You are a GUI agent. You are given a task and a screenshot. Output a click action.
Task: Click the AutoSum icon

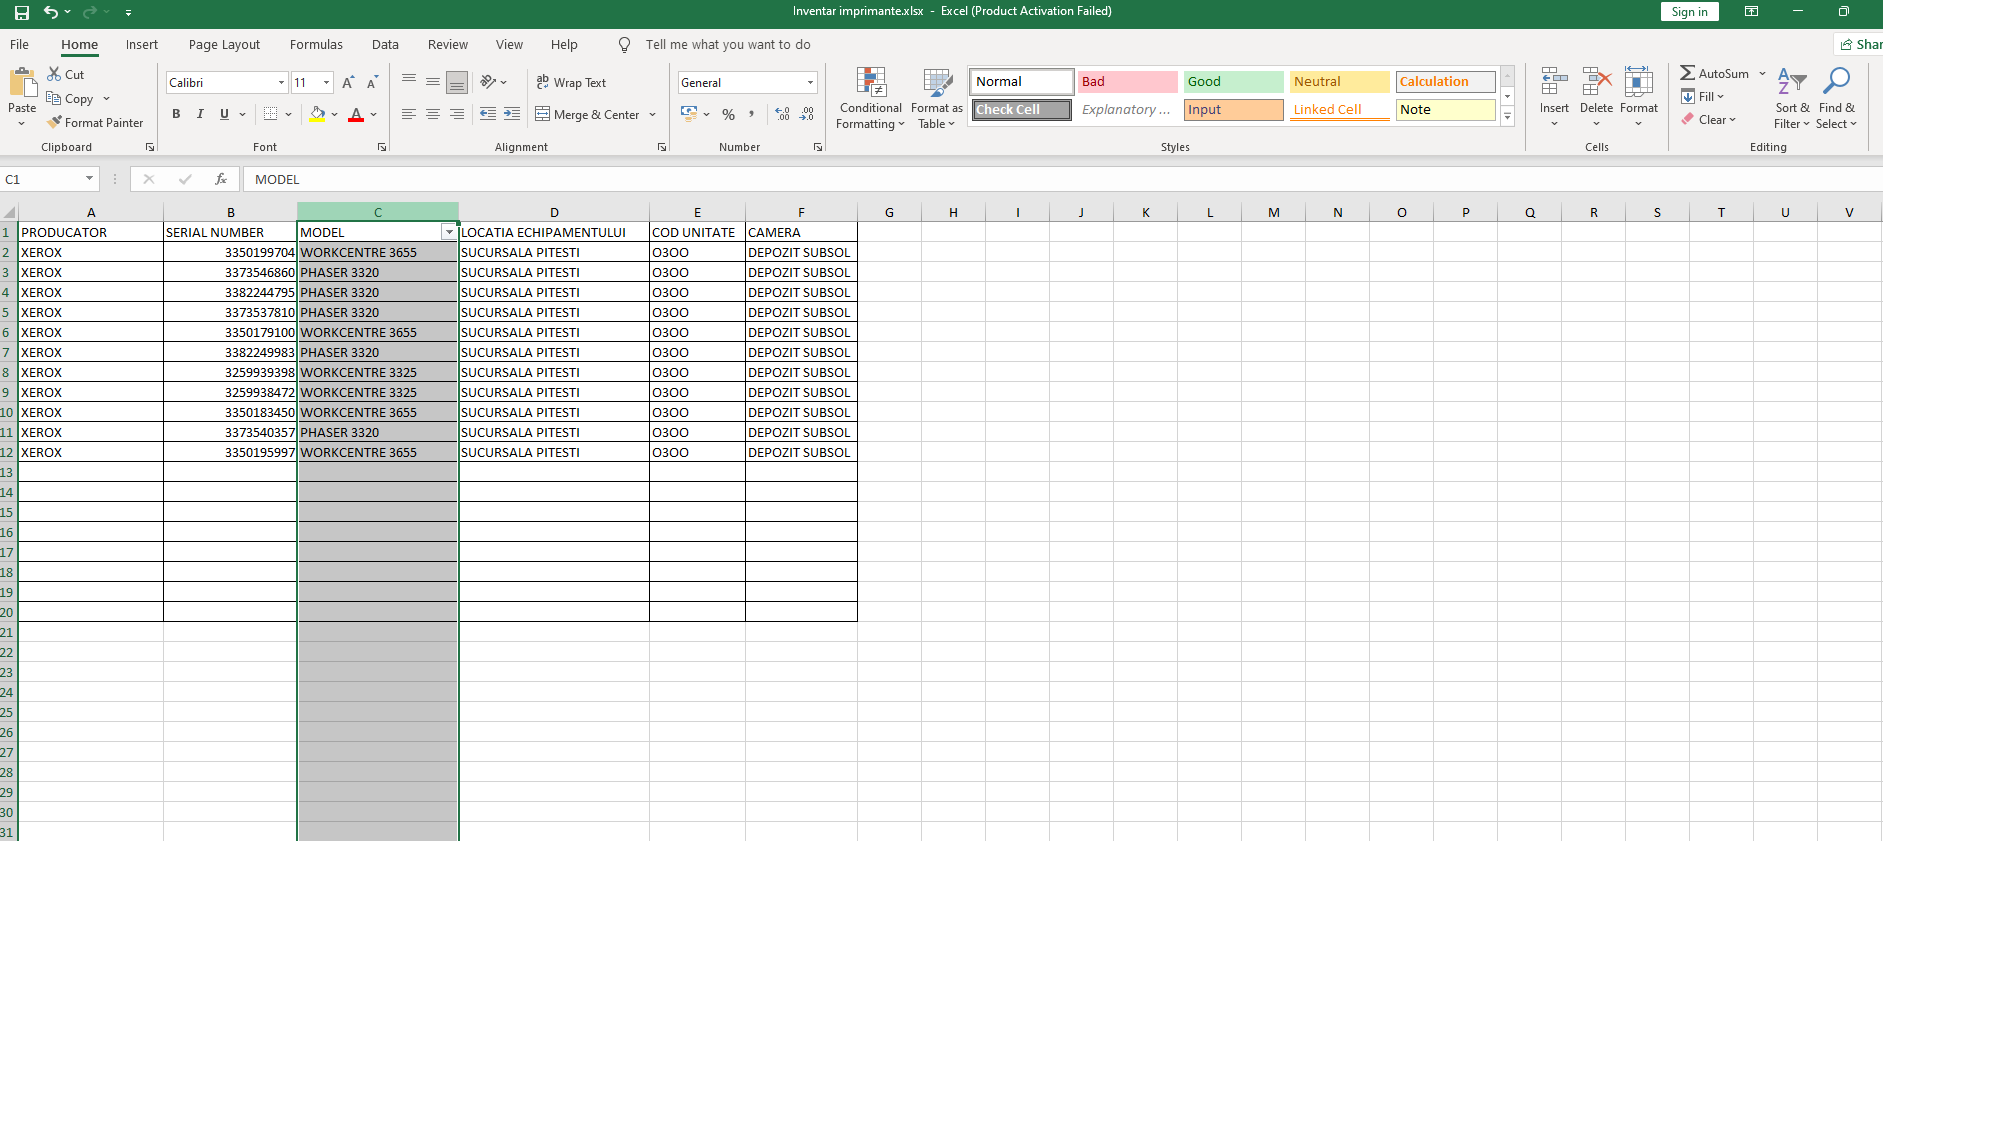1689,73
